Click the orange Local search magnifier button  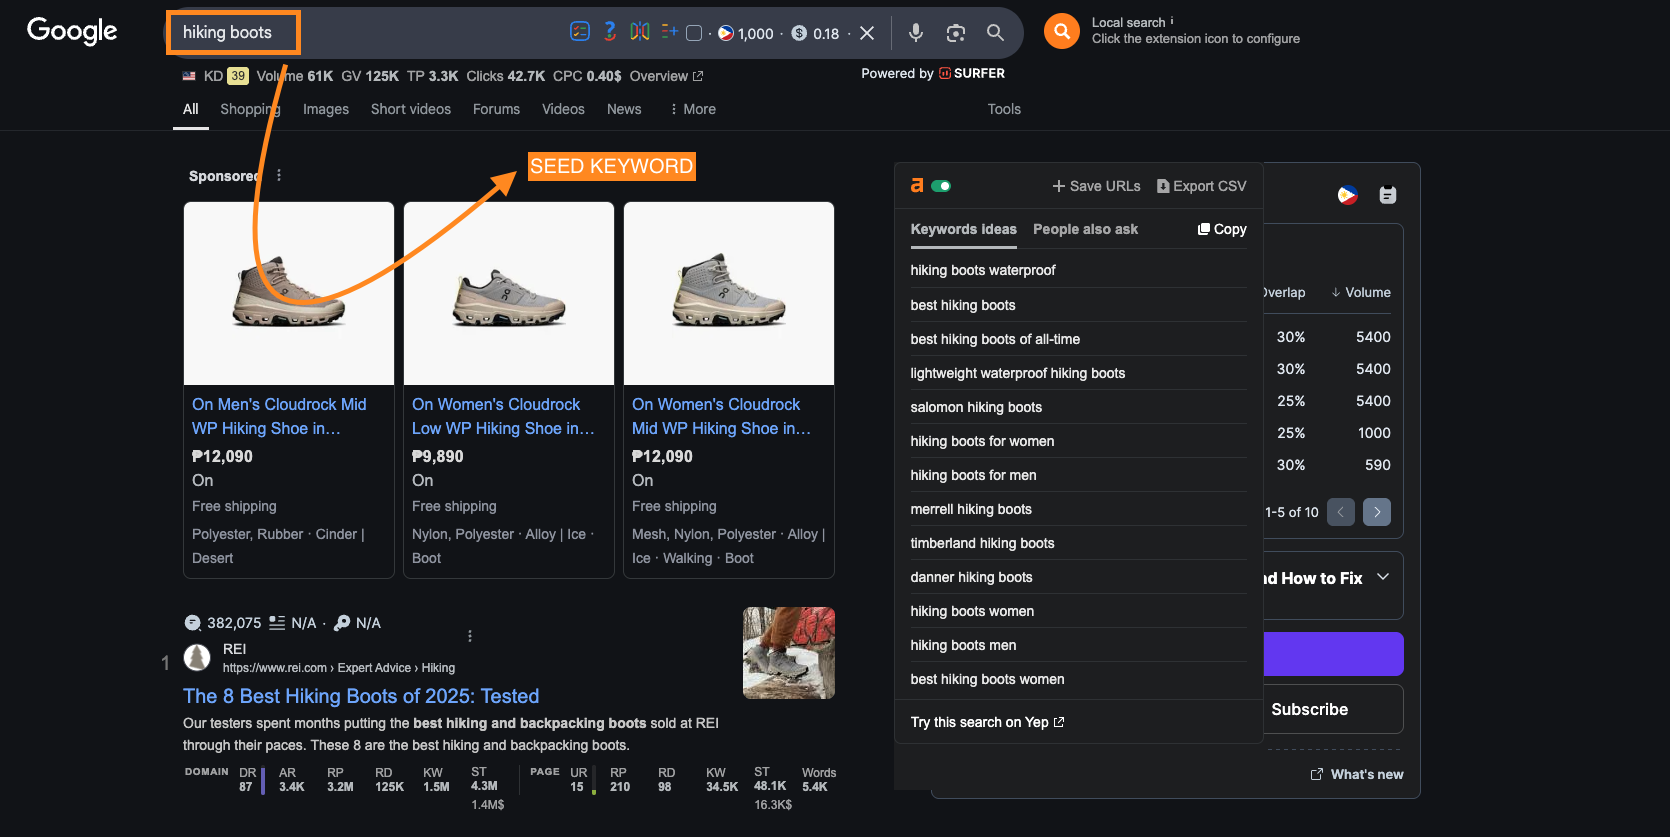point(1062,31)
